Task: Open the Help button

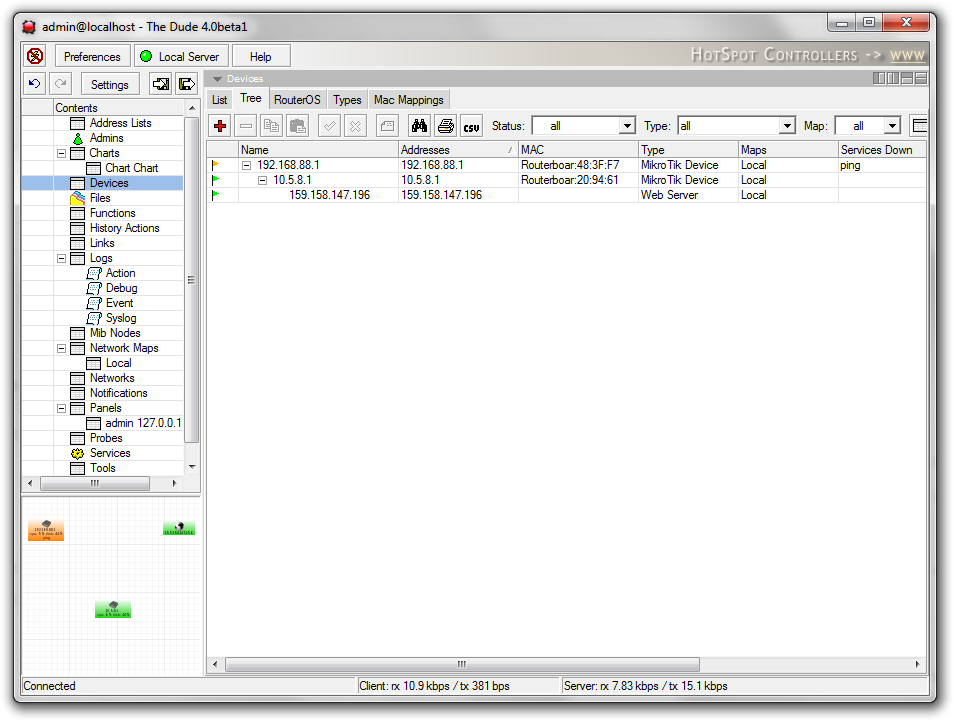Action: 260,57
